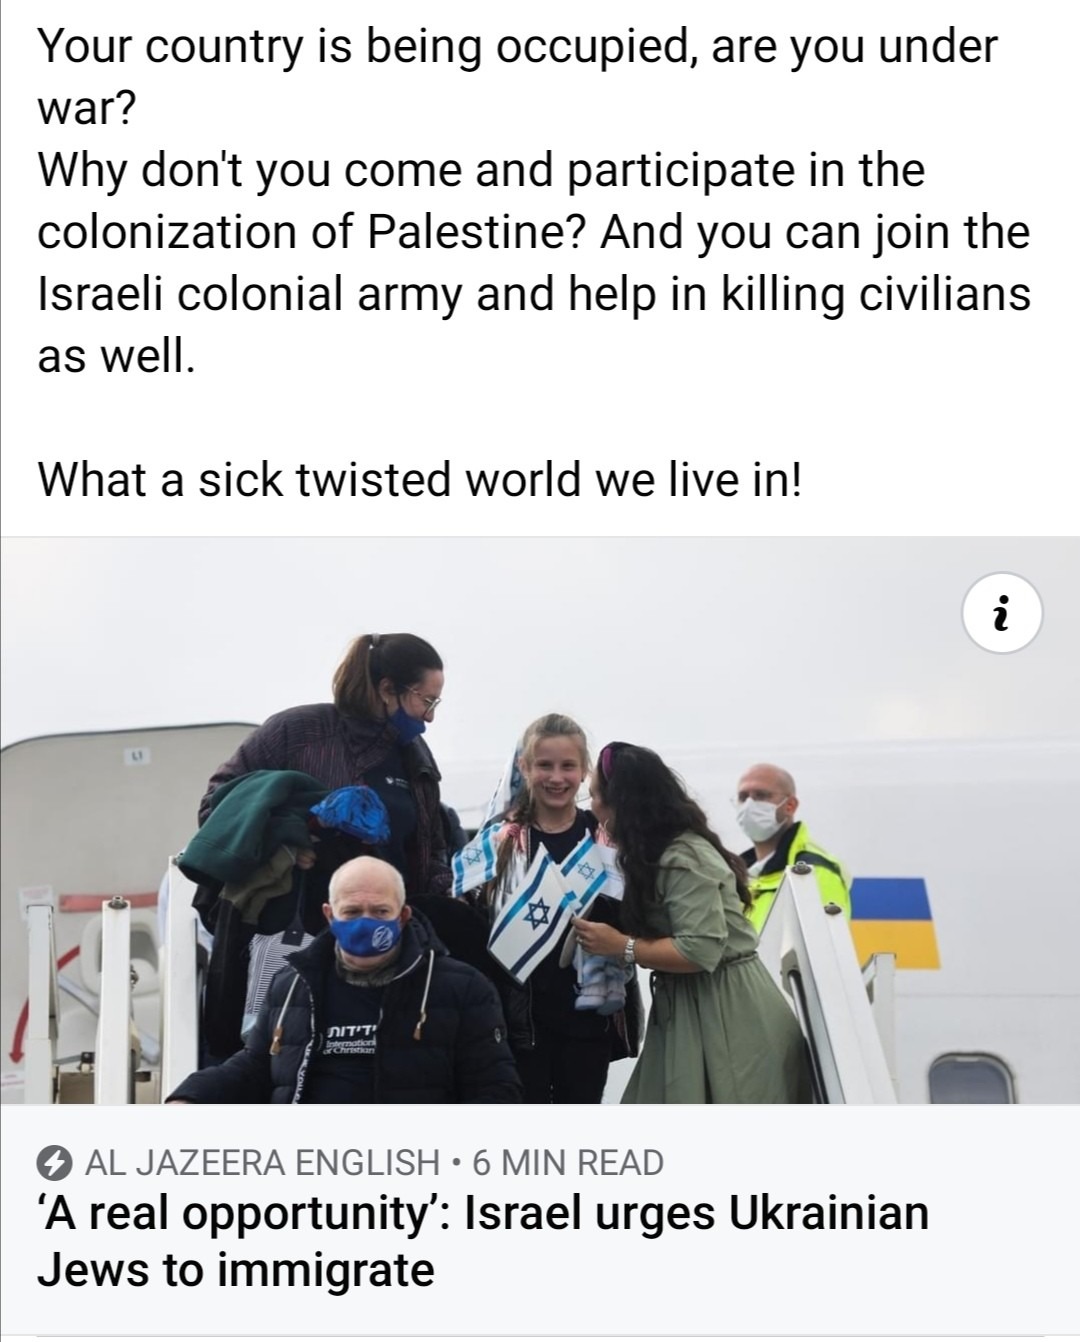
Task: Tap the smiling girl holding flags
Action: coord(543,860)
